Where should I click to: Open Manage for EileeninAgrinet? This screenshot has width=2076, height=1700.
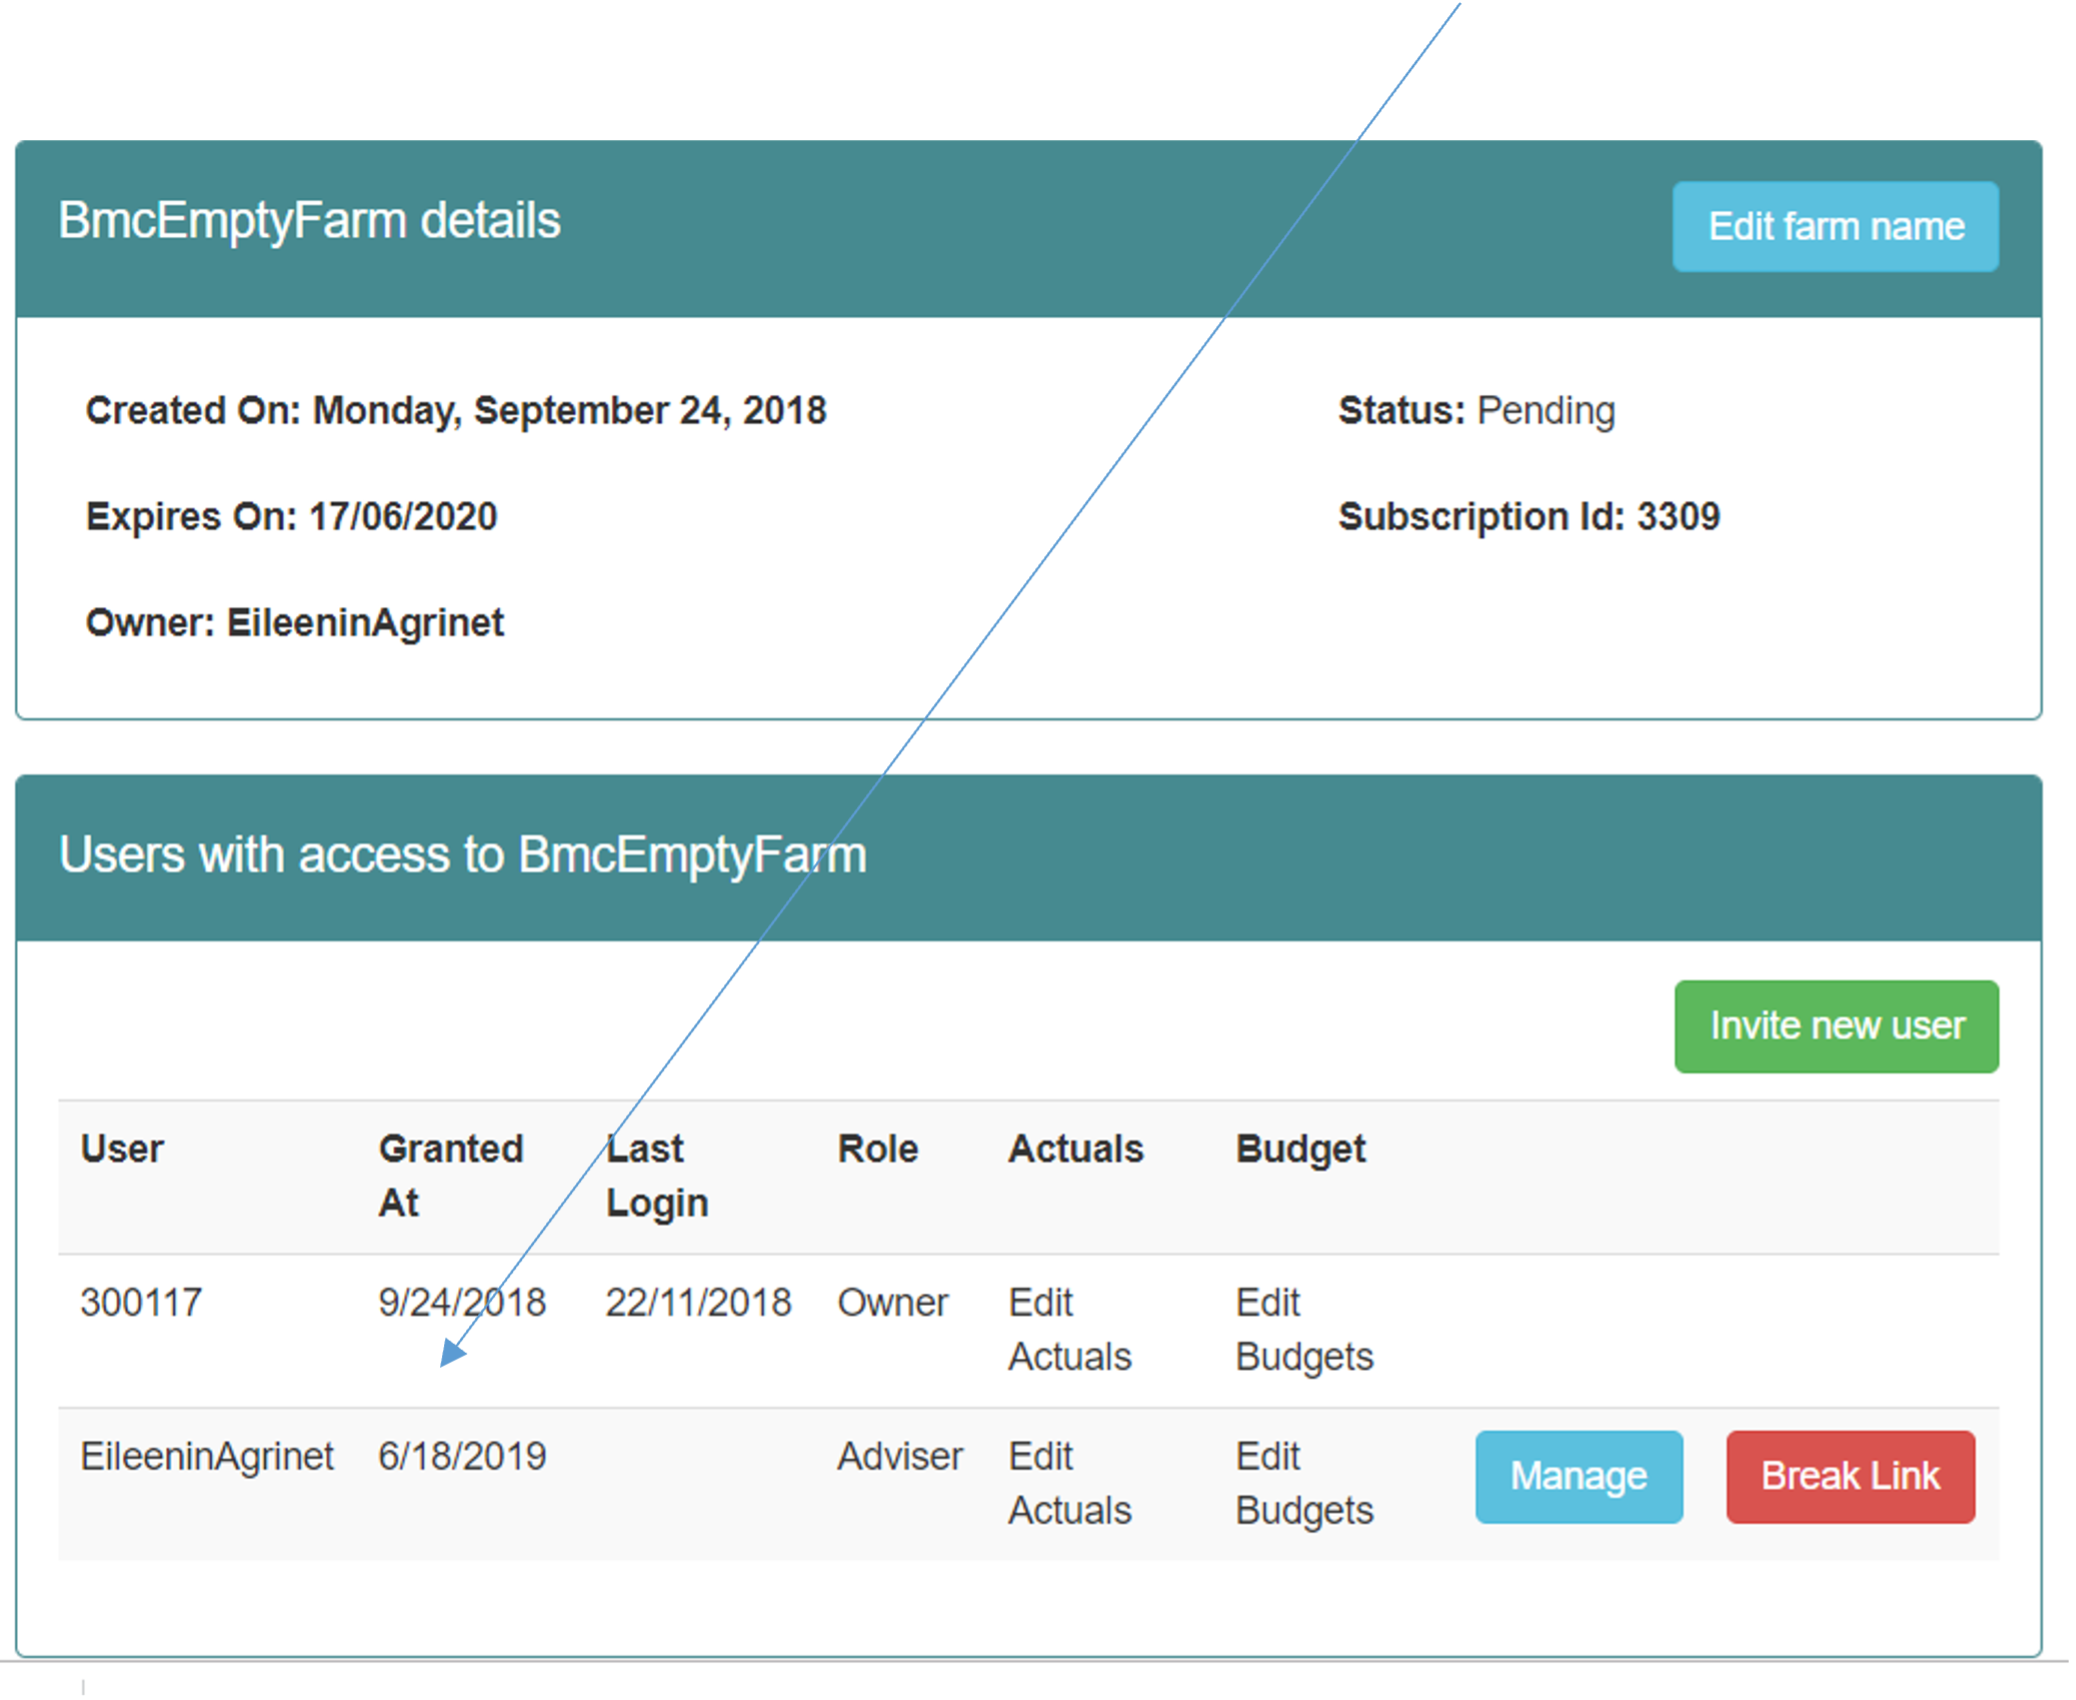point(1578,1476)
